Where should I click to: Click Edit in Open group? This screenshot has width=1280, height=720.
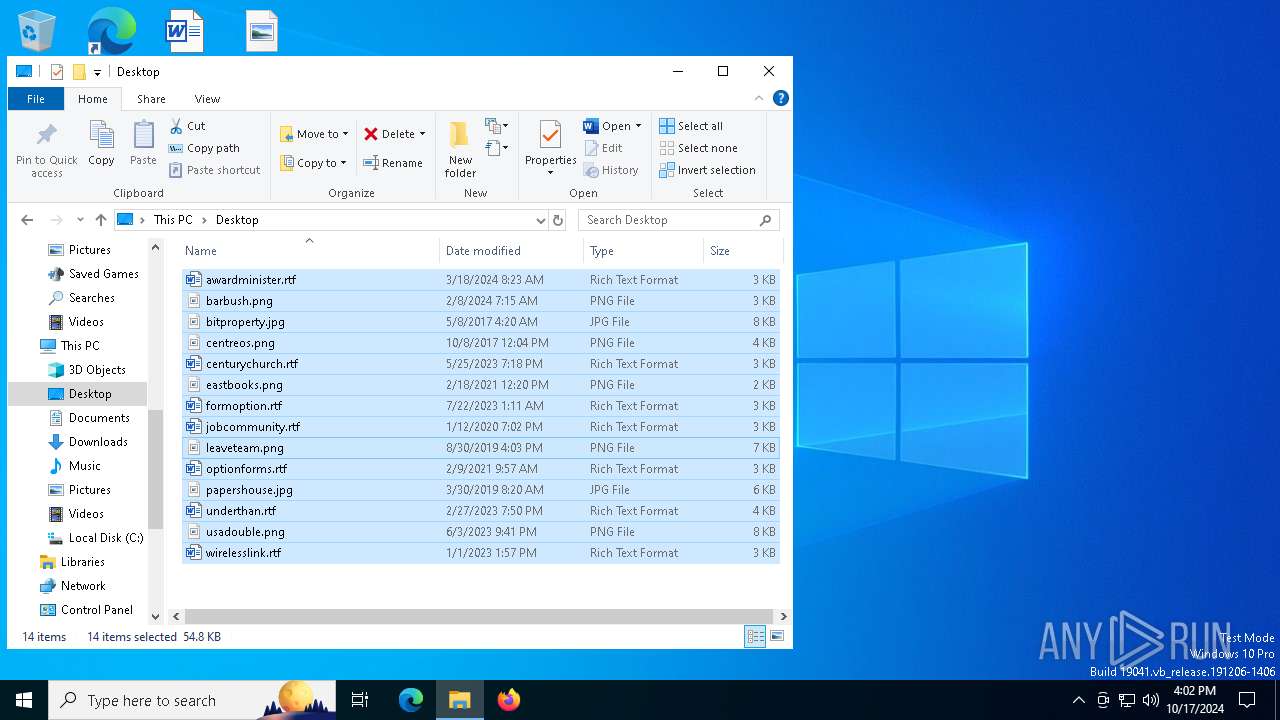(603, 148)
